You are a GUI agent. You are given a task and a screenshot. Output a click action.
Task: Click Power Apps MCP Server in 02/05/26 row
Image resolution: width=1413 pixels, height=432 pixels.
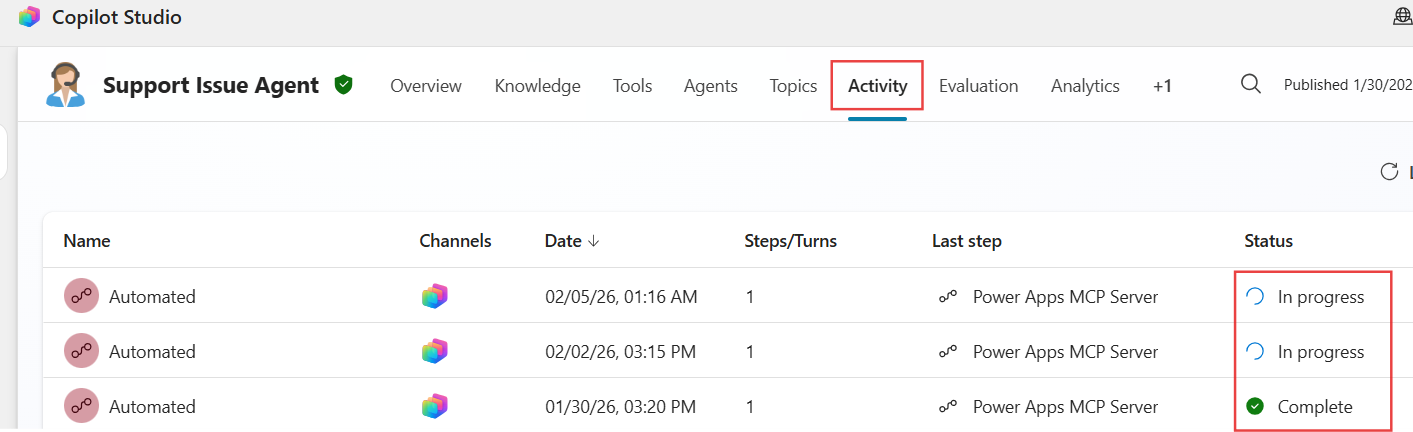tap(1065, 296)
